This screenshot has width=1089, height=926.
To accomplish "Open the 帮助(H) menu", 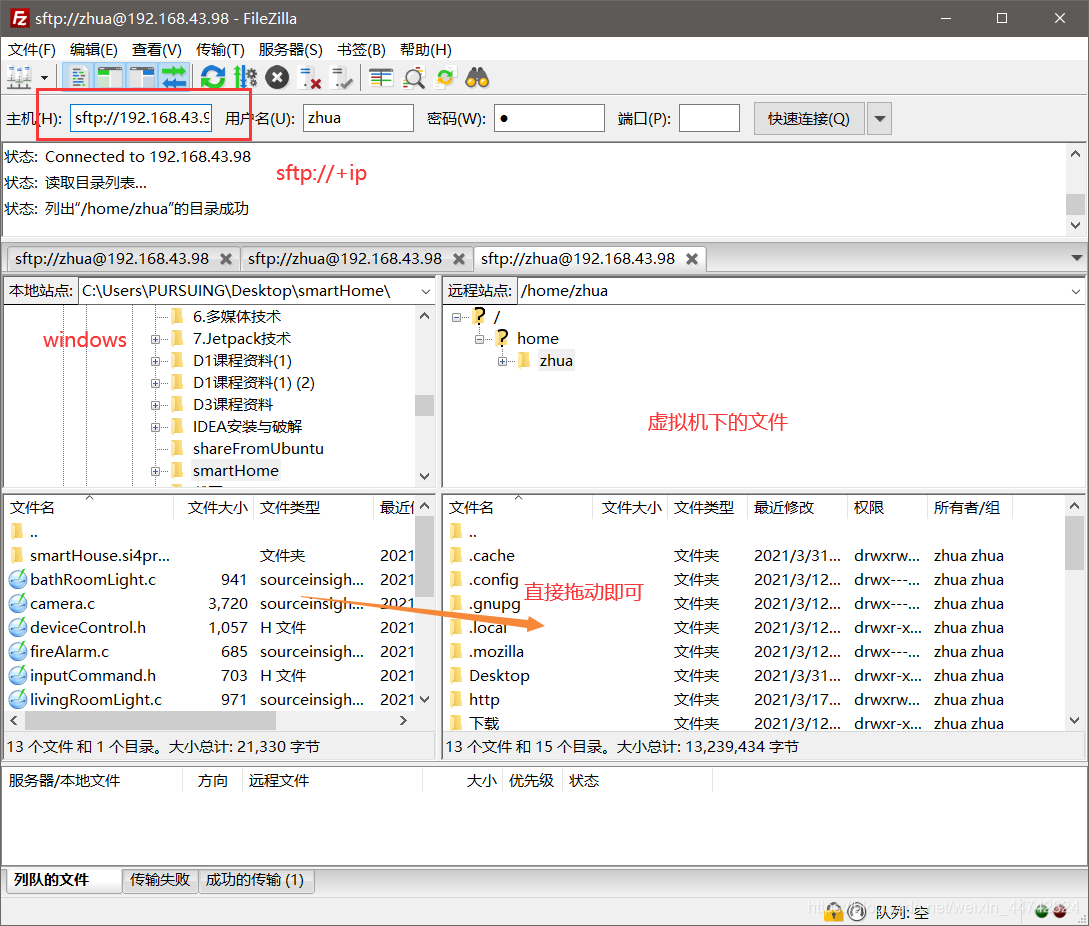I will pyautogui.click(x=426, y=49).
